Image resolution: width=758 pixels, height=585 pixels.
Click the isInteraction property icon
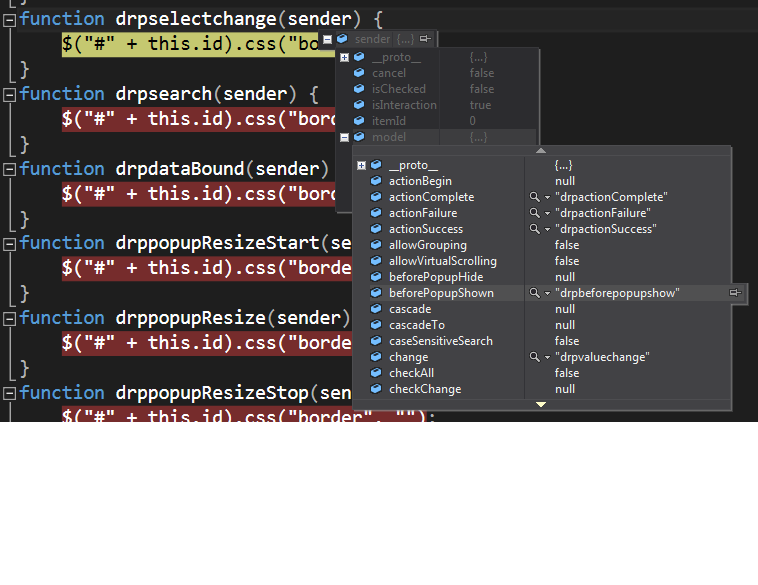[359, 104]
